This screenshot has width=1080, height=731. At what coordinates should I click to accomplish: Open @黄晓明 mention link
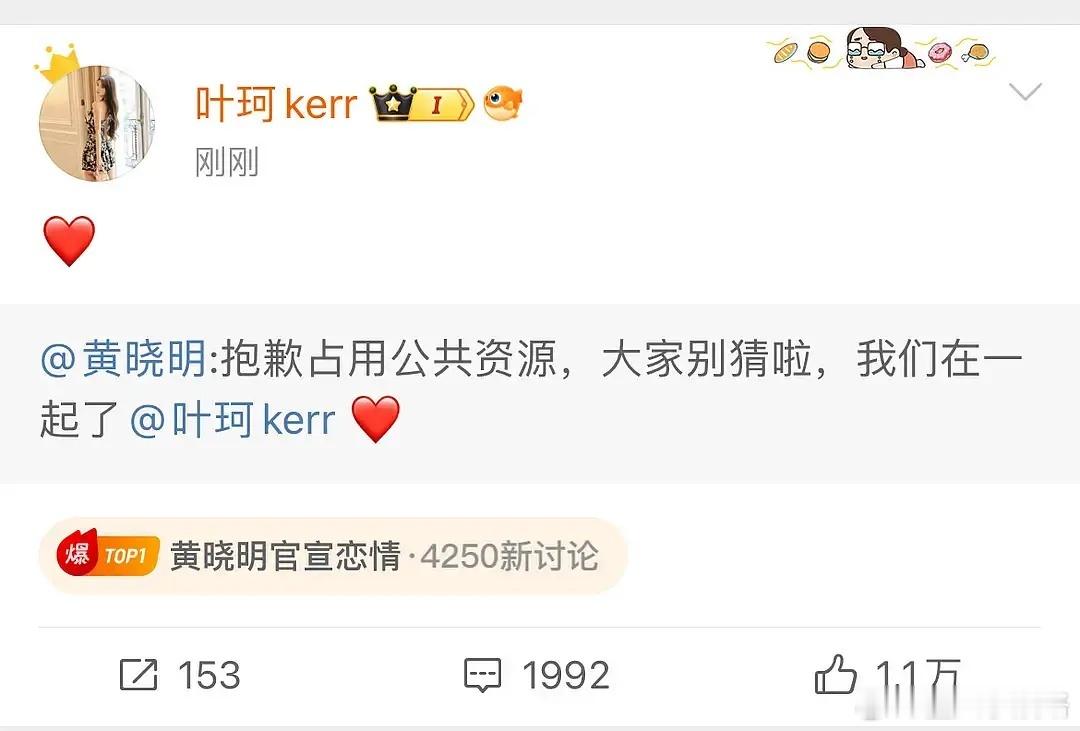click(x=124, y=359)
